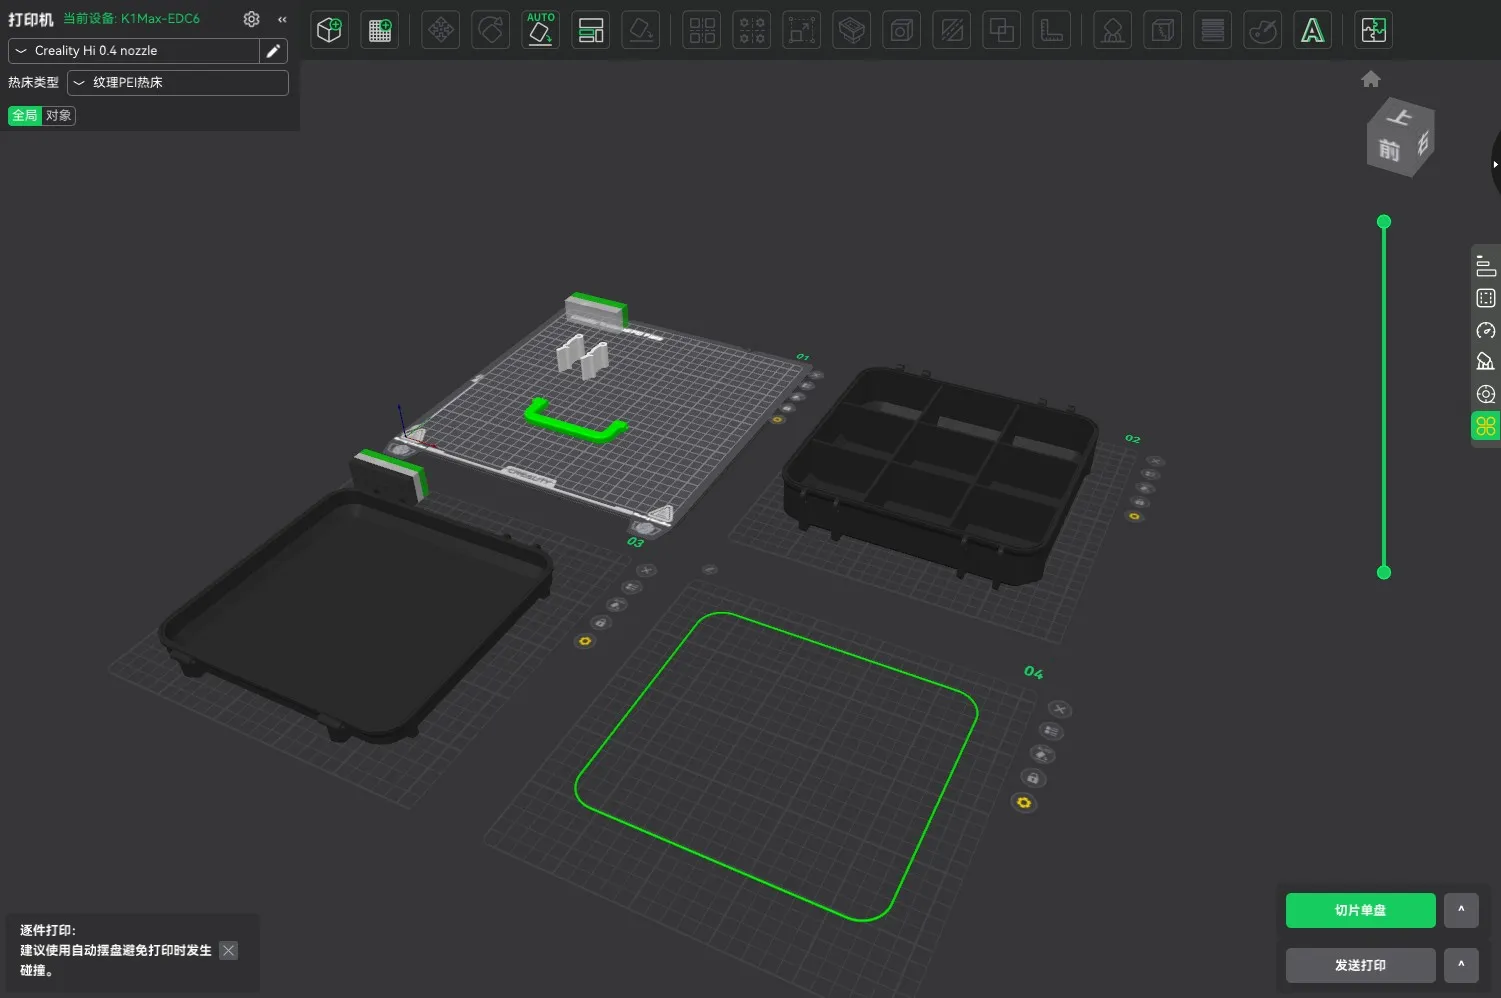This screenshot has width=1501, height=998.
Task: Open the text emboss 'A' tool
Action: pos(1312,30)
